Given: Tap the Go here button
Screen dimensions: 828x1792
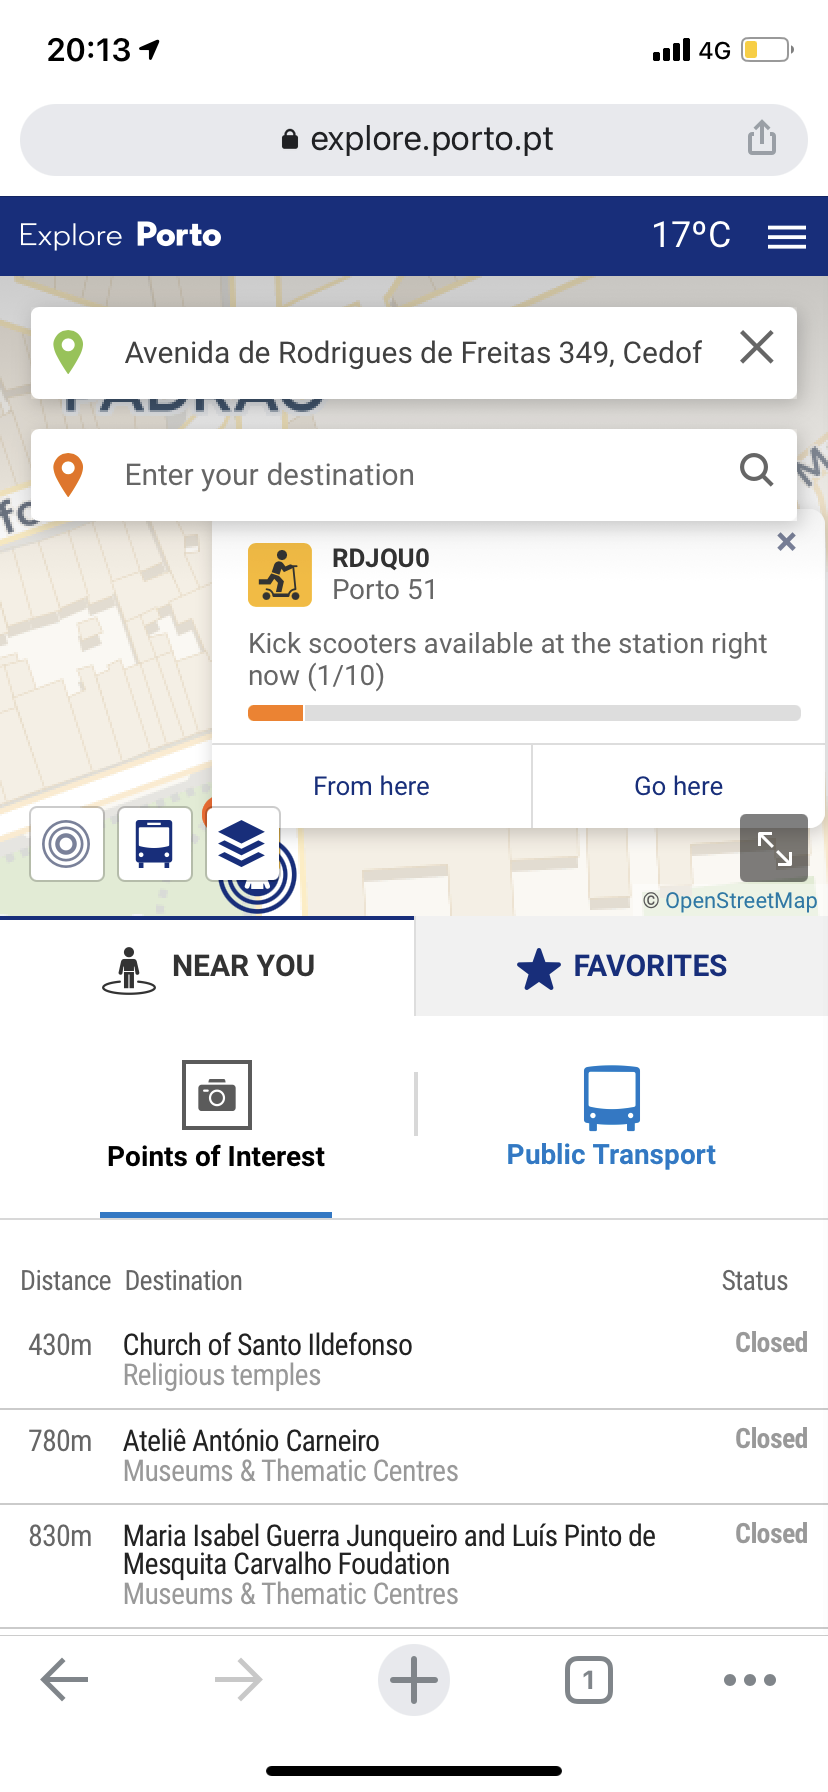Looking at the screenshot, I should coord(678,786).
